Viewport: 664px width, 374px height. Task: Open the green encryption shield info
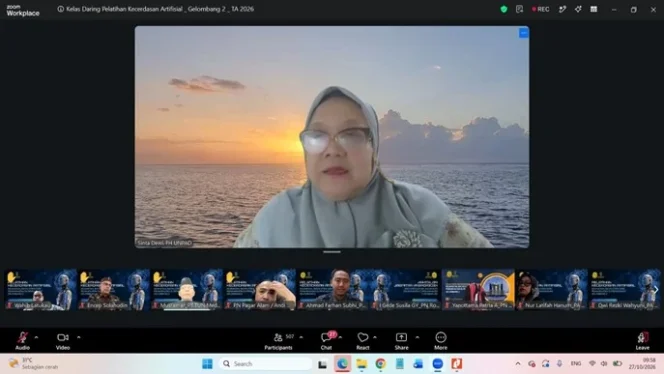[504, 9]
